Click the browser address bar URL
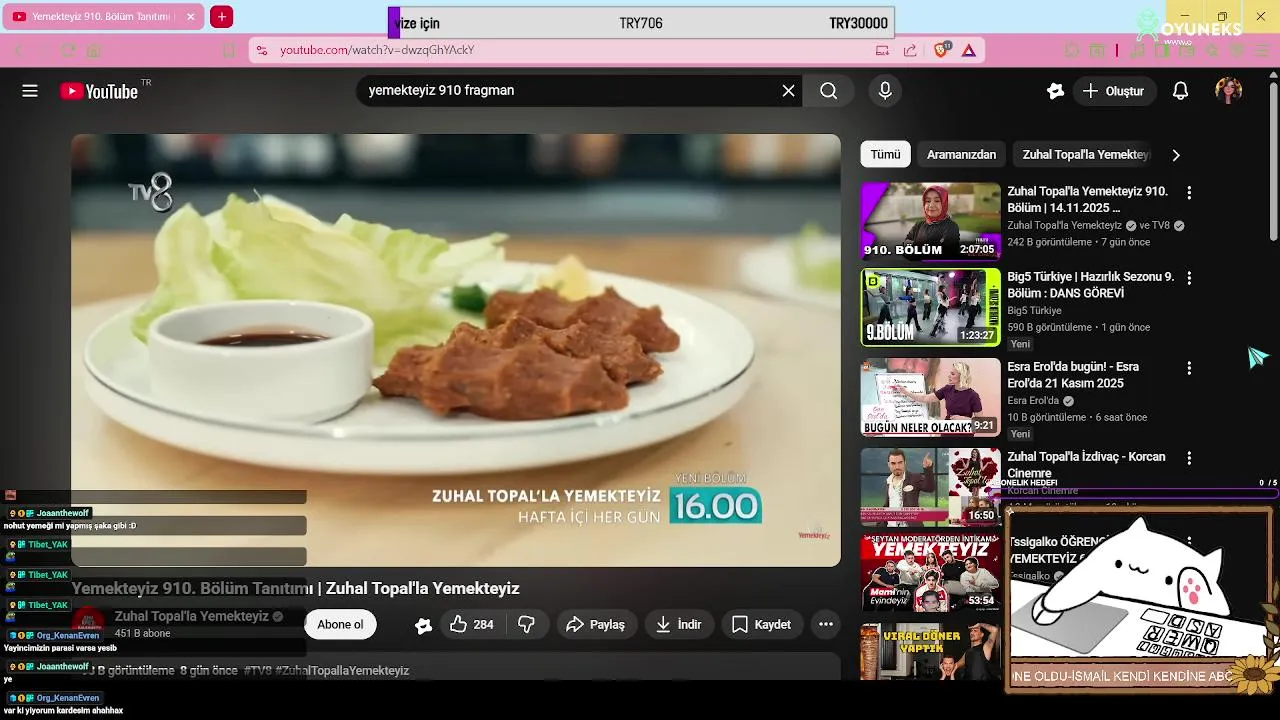This screenshot has height=720, width=1280. [377, 50]
